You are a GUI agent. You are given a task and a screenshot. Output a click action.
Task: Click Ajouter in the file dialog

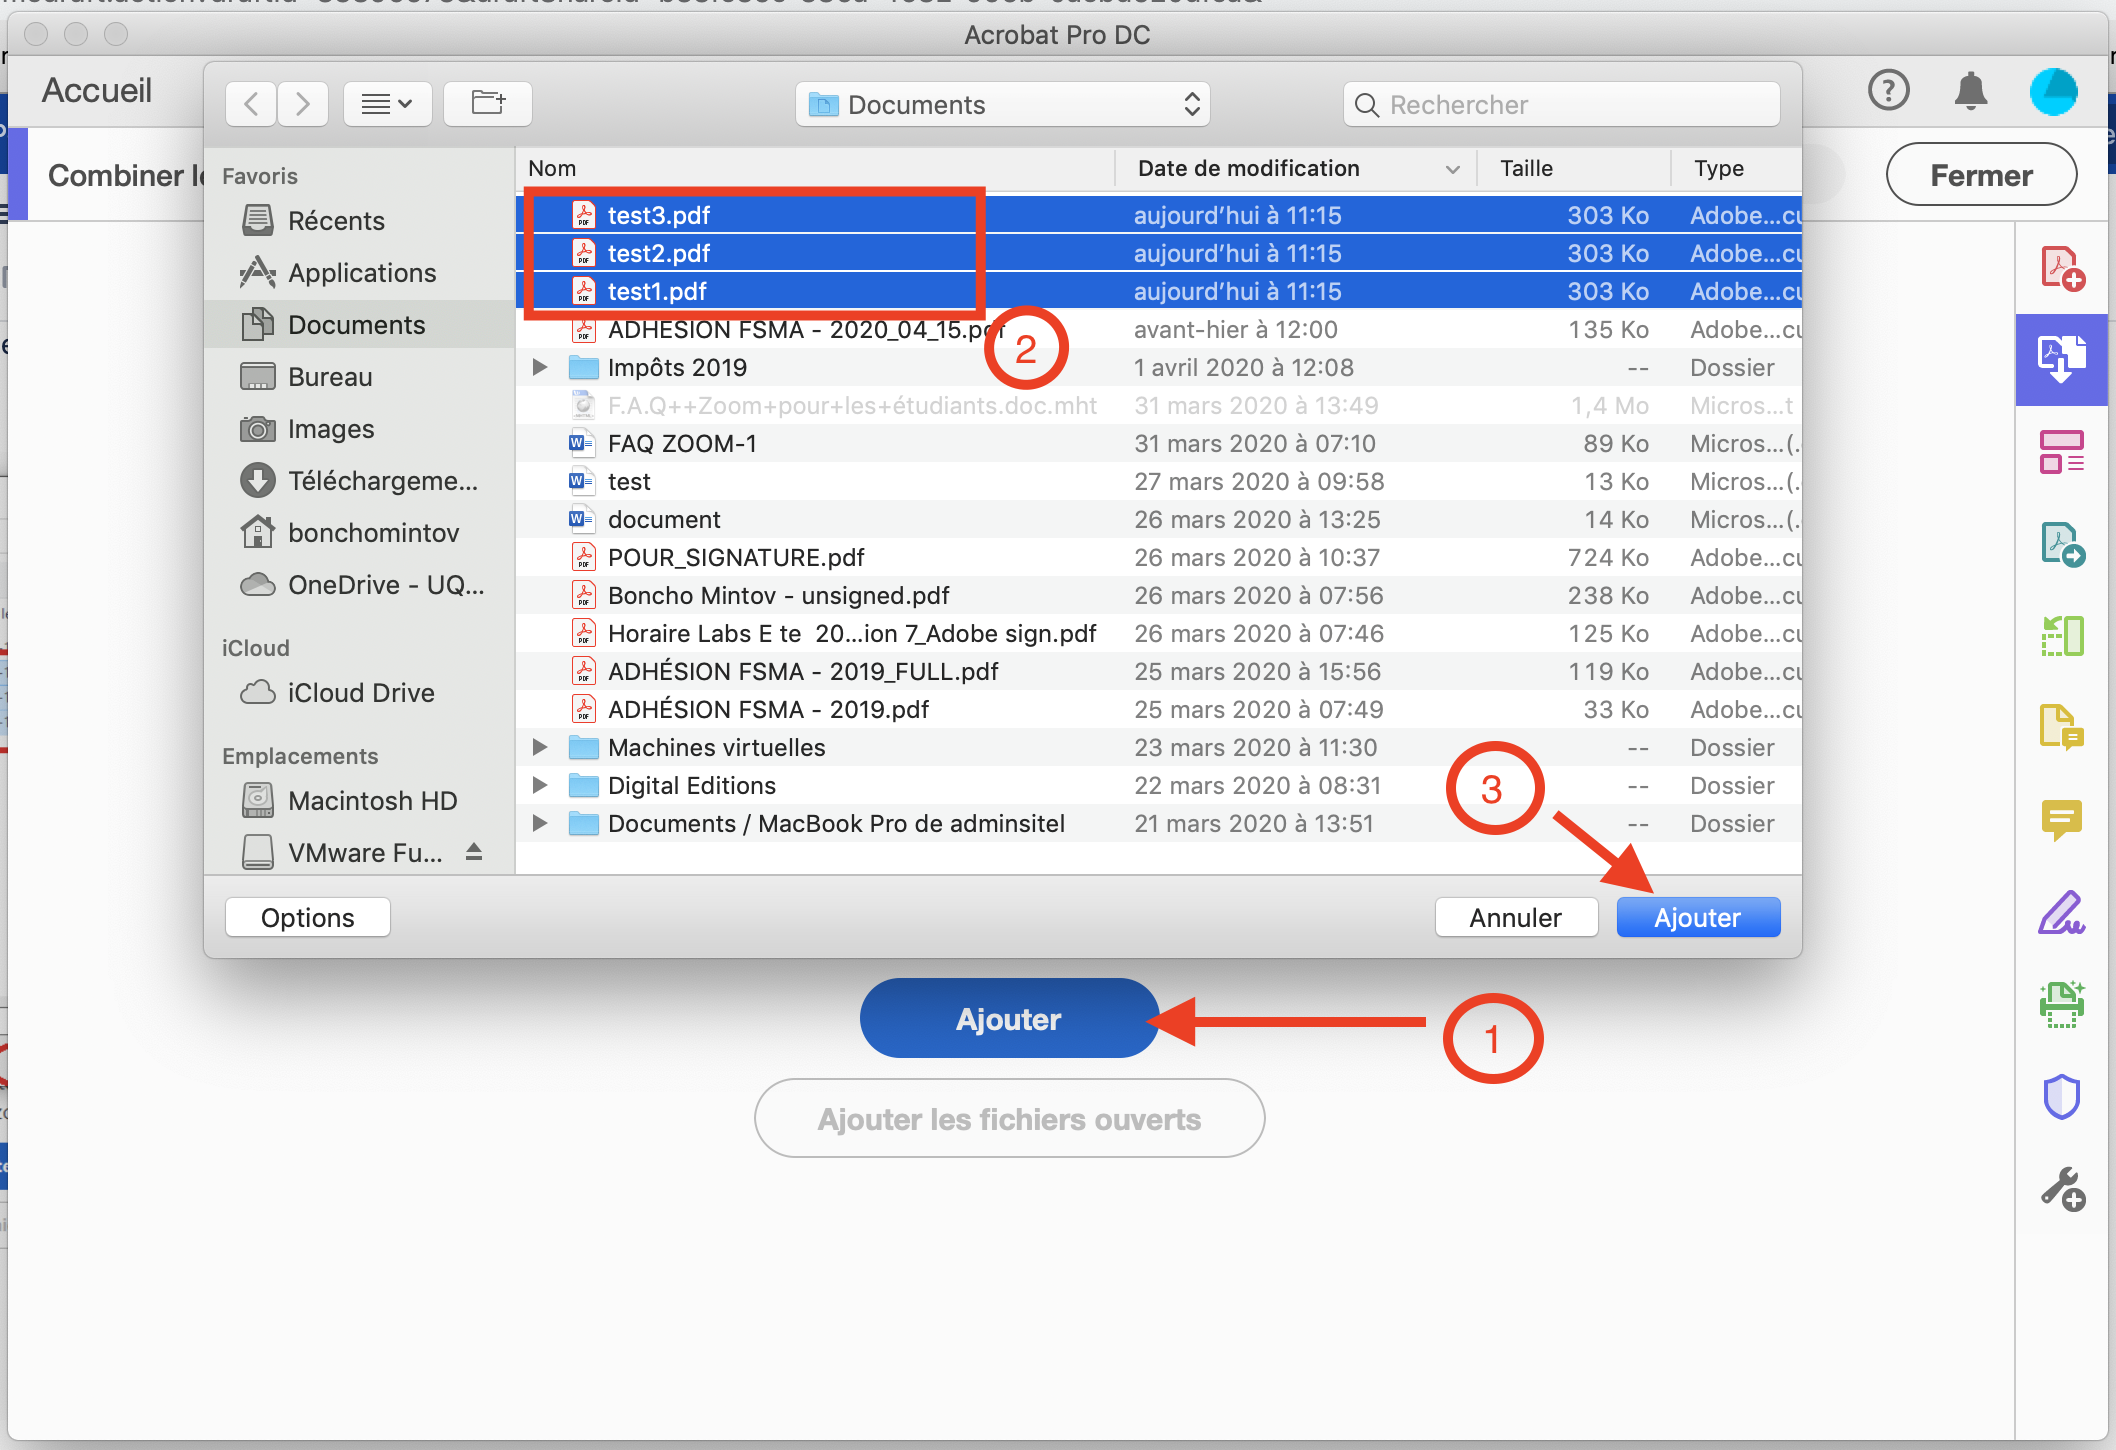point(1698,917)
